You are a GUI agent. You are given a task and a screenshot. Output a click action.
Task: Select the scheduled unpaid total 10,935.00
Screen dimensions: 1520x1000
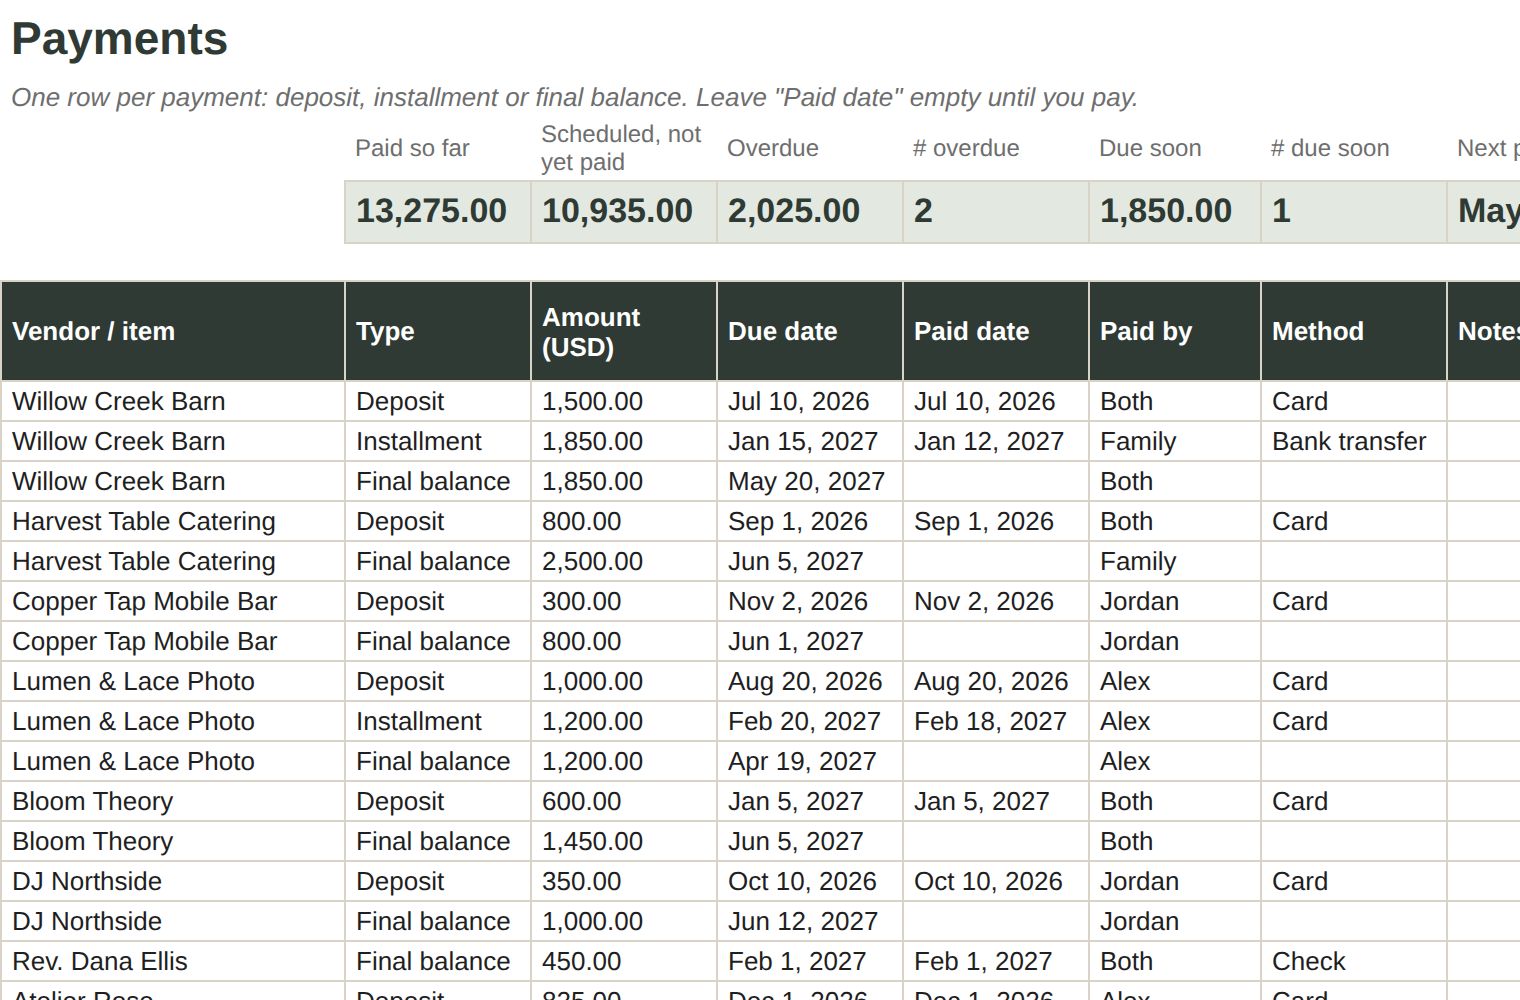tap(624, 211)
